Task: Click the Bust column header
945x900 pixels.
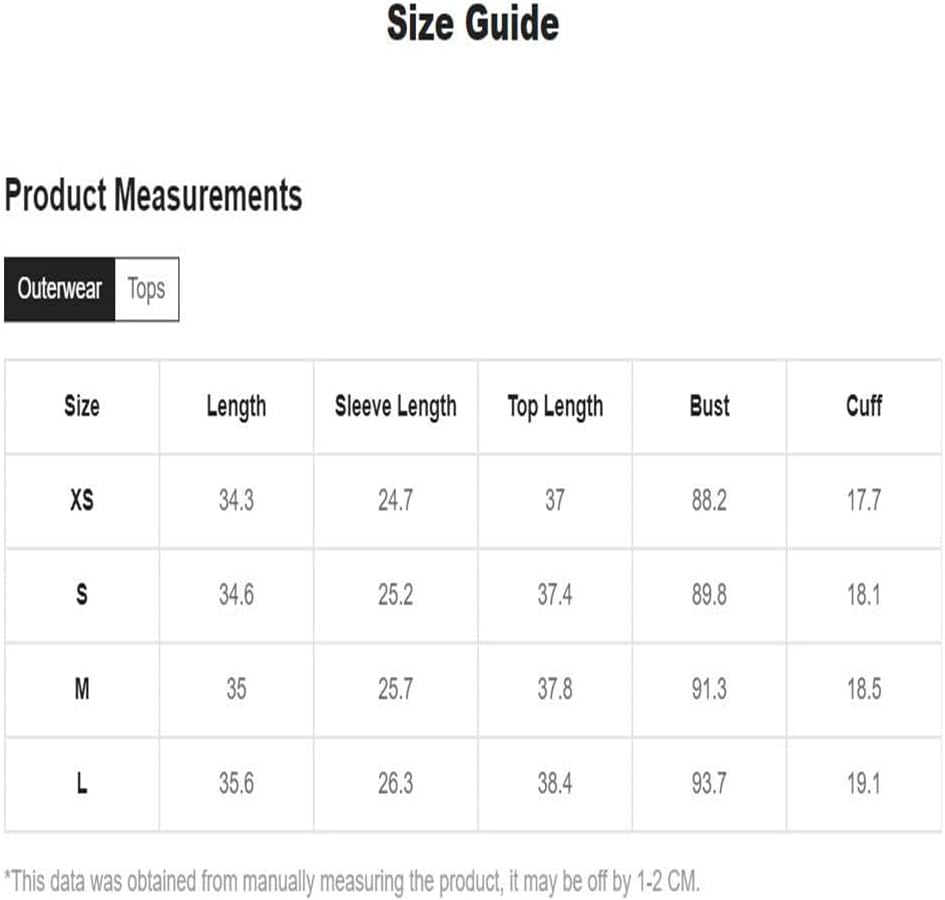Action: [x=709, y=406]
